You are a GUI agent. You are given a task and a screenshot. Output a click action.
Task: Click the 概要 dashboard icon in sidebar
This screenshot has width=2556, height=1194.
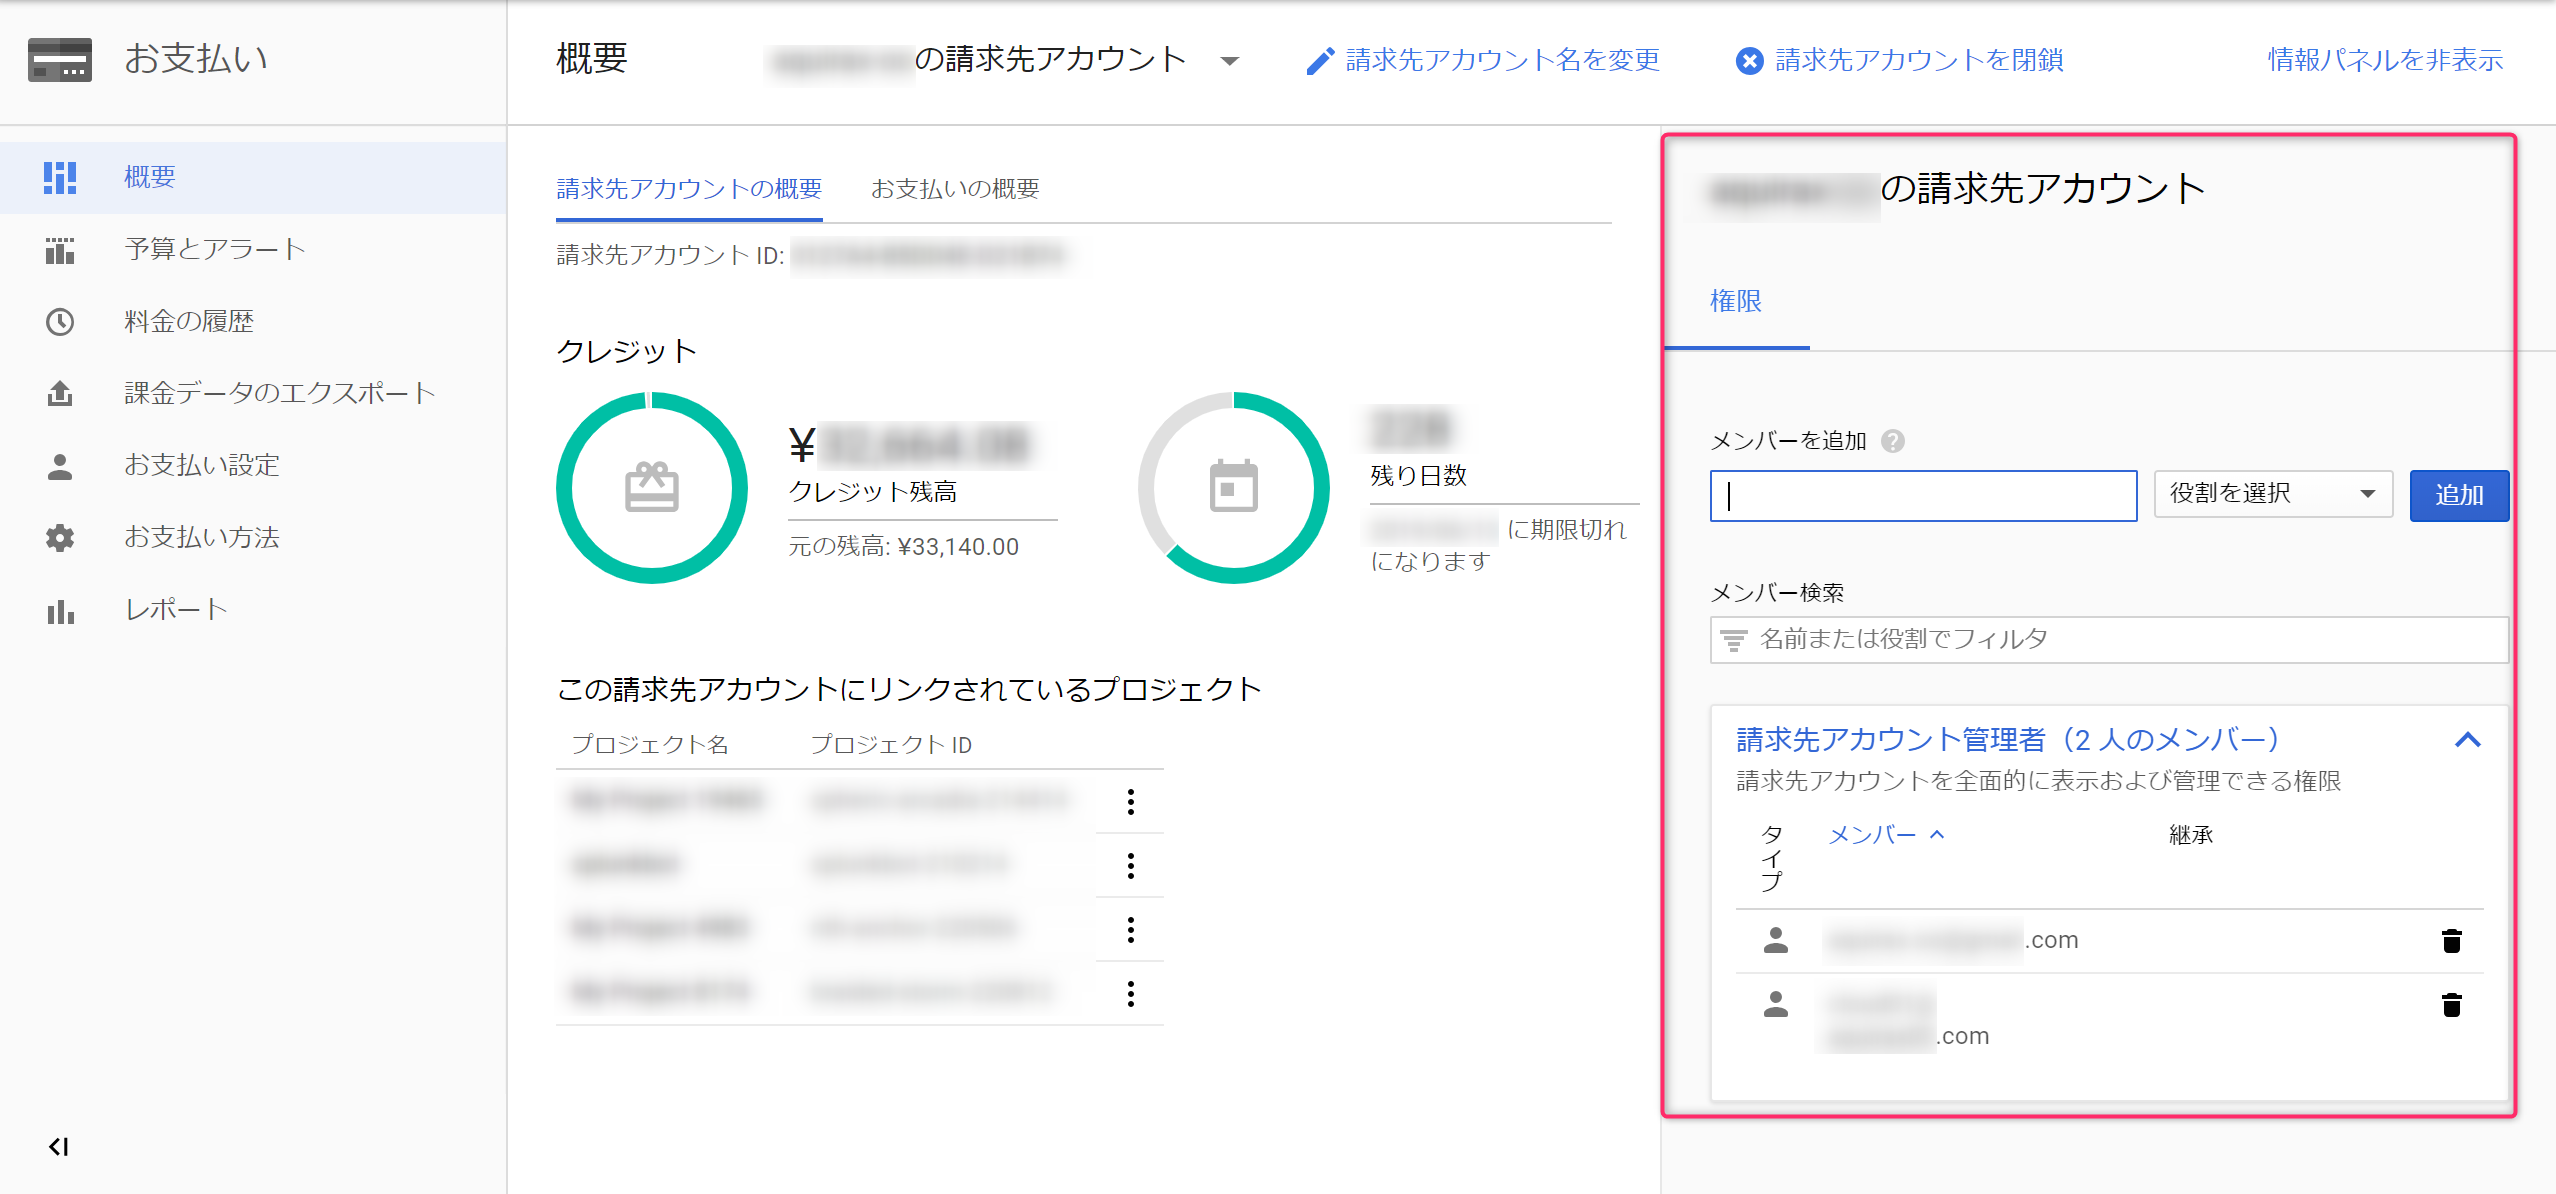pyautogui.click(x=60, y=177)
